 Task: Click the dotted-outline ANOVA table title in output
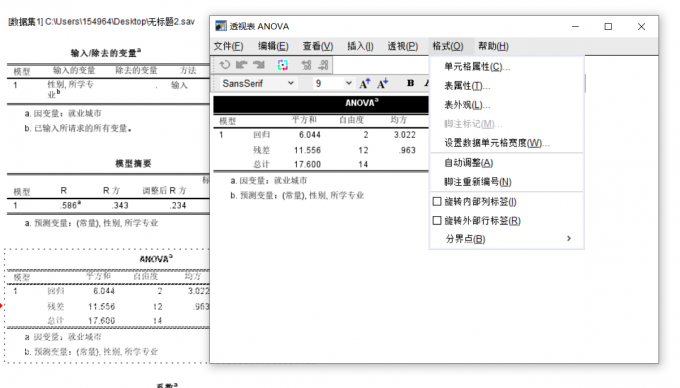click(156, 259)
